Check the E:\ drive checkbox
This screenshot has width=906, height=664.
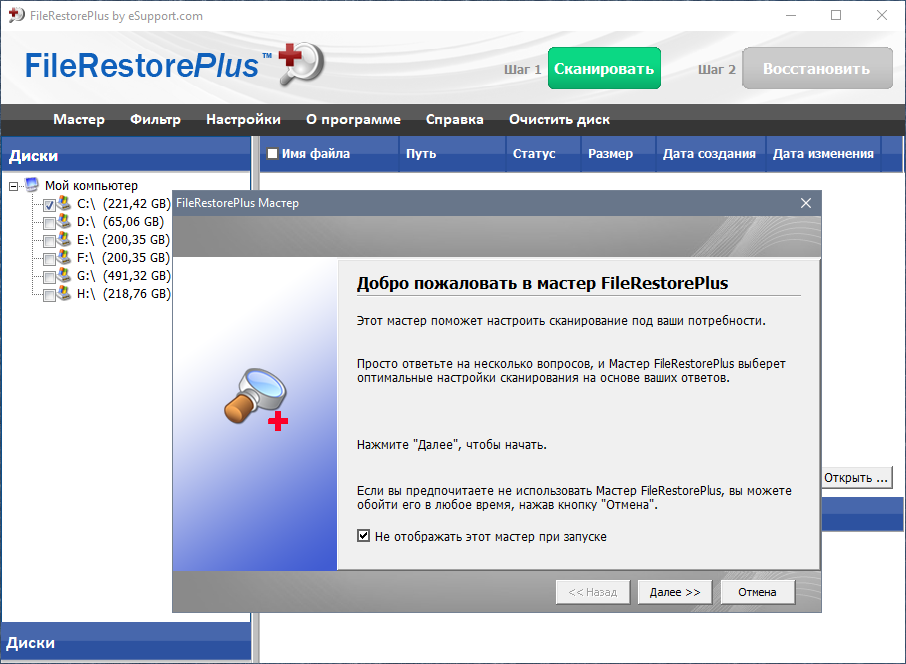click(x=50, y=241)
